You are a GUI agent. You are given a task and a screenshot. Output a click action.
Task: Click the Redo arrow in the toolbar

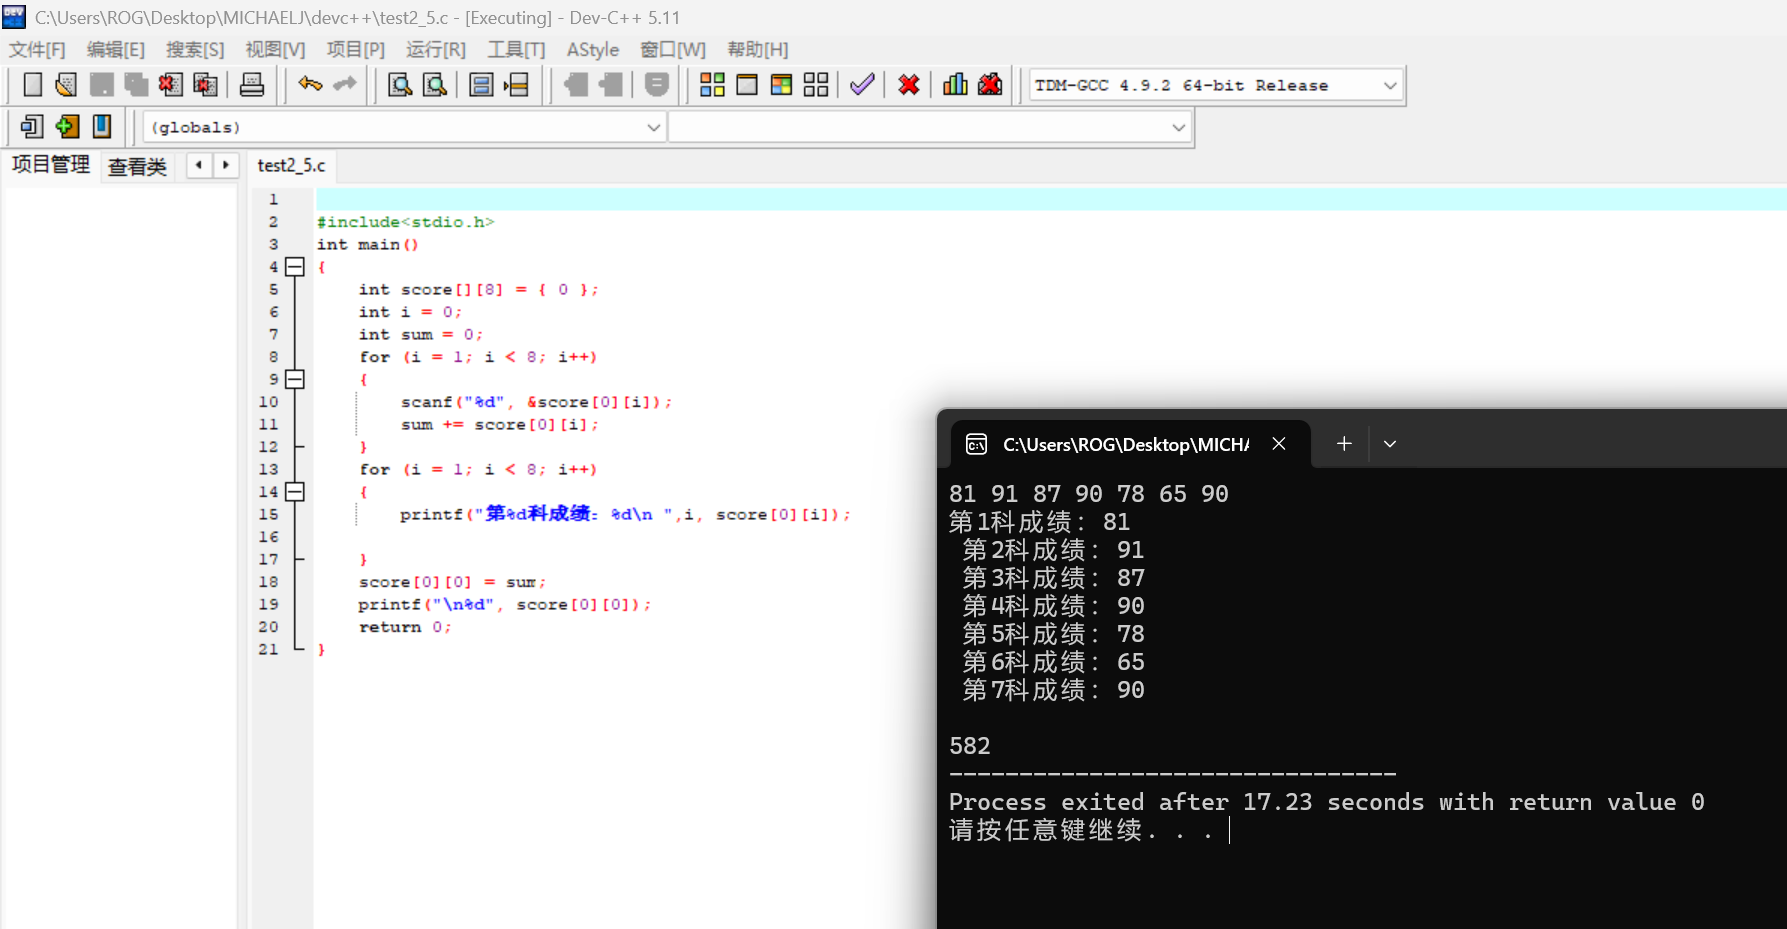pyautogui.click(x=345, y=85)
